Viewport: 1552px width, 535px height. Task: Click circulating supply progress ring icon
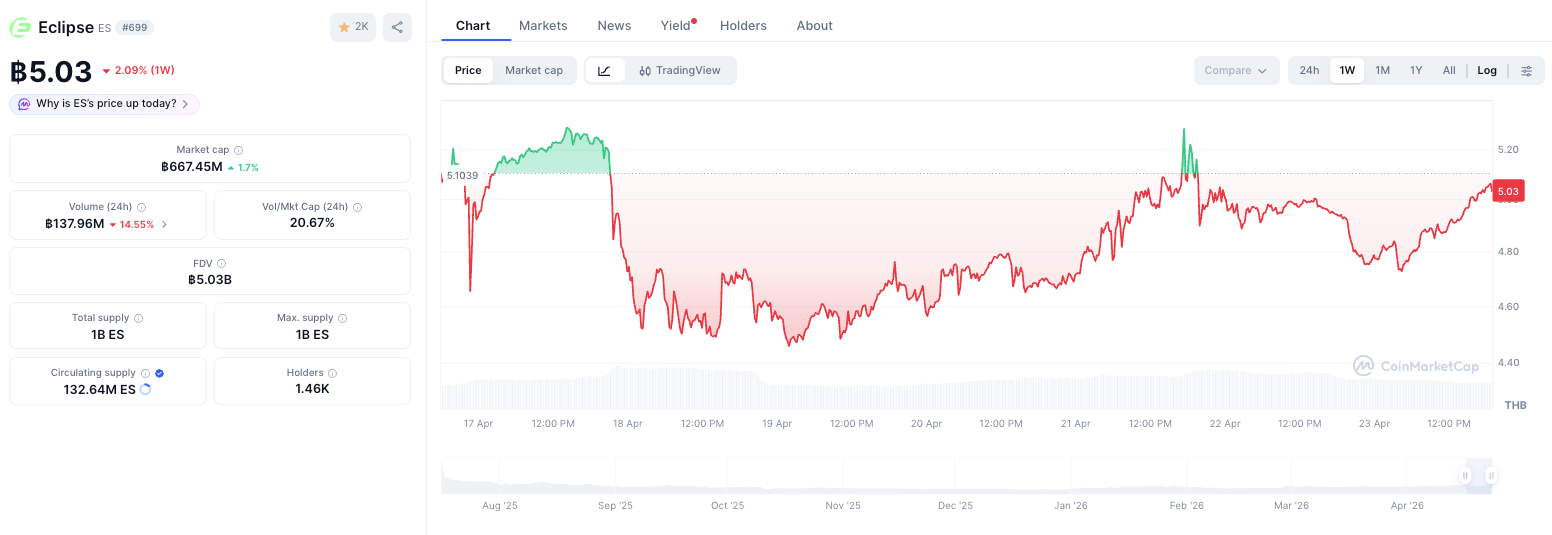pyautogui.click(x=145, y=389)
